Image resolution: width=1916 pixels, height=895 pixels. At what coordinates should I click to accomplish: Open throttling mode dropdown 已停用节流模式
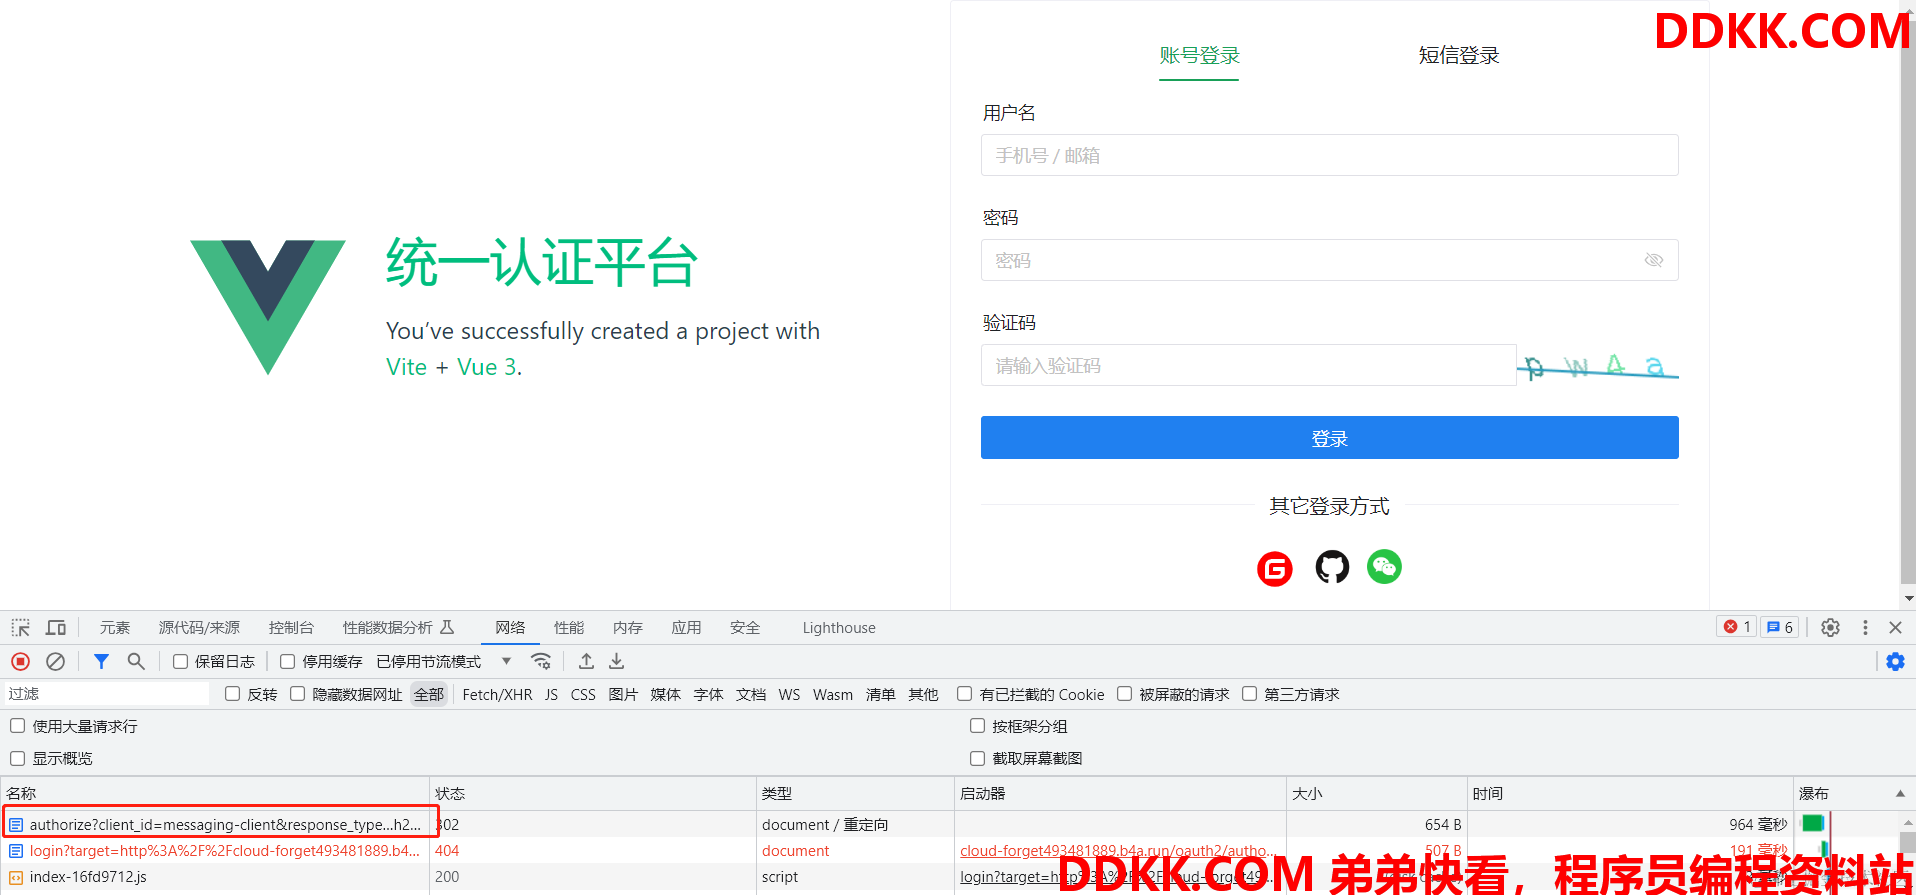point(444,661)
